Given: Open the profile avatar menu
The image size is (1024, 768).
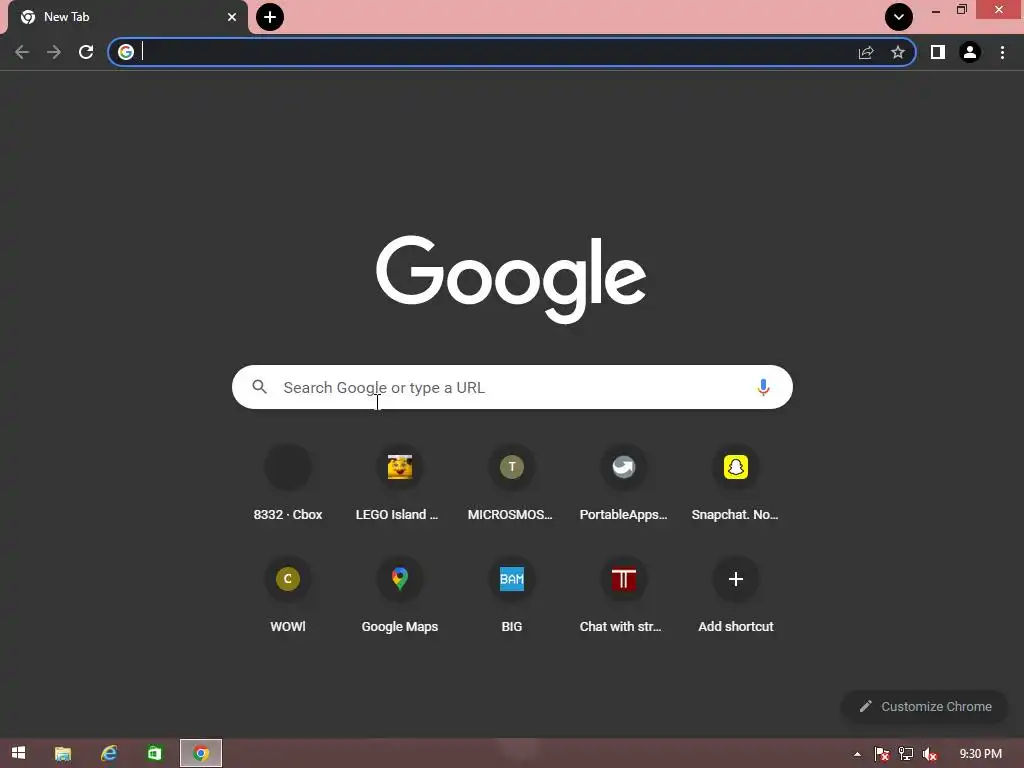Looking at the screenshot, I should (x=970, y=52).
